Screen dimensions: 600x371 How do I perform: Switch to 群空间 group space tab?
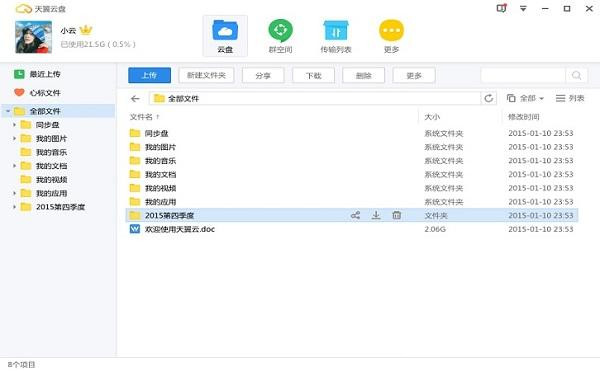(280, 36)
